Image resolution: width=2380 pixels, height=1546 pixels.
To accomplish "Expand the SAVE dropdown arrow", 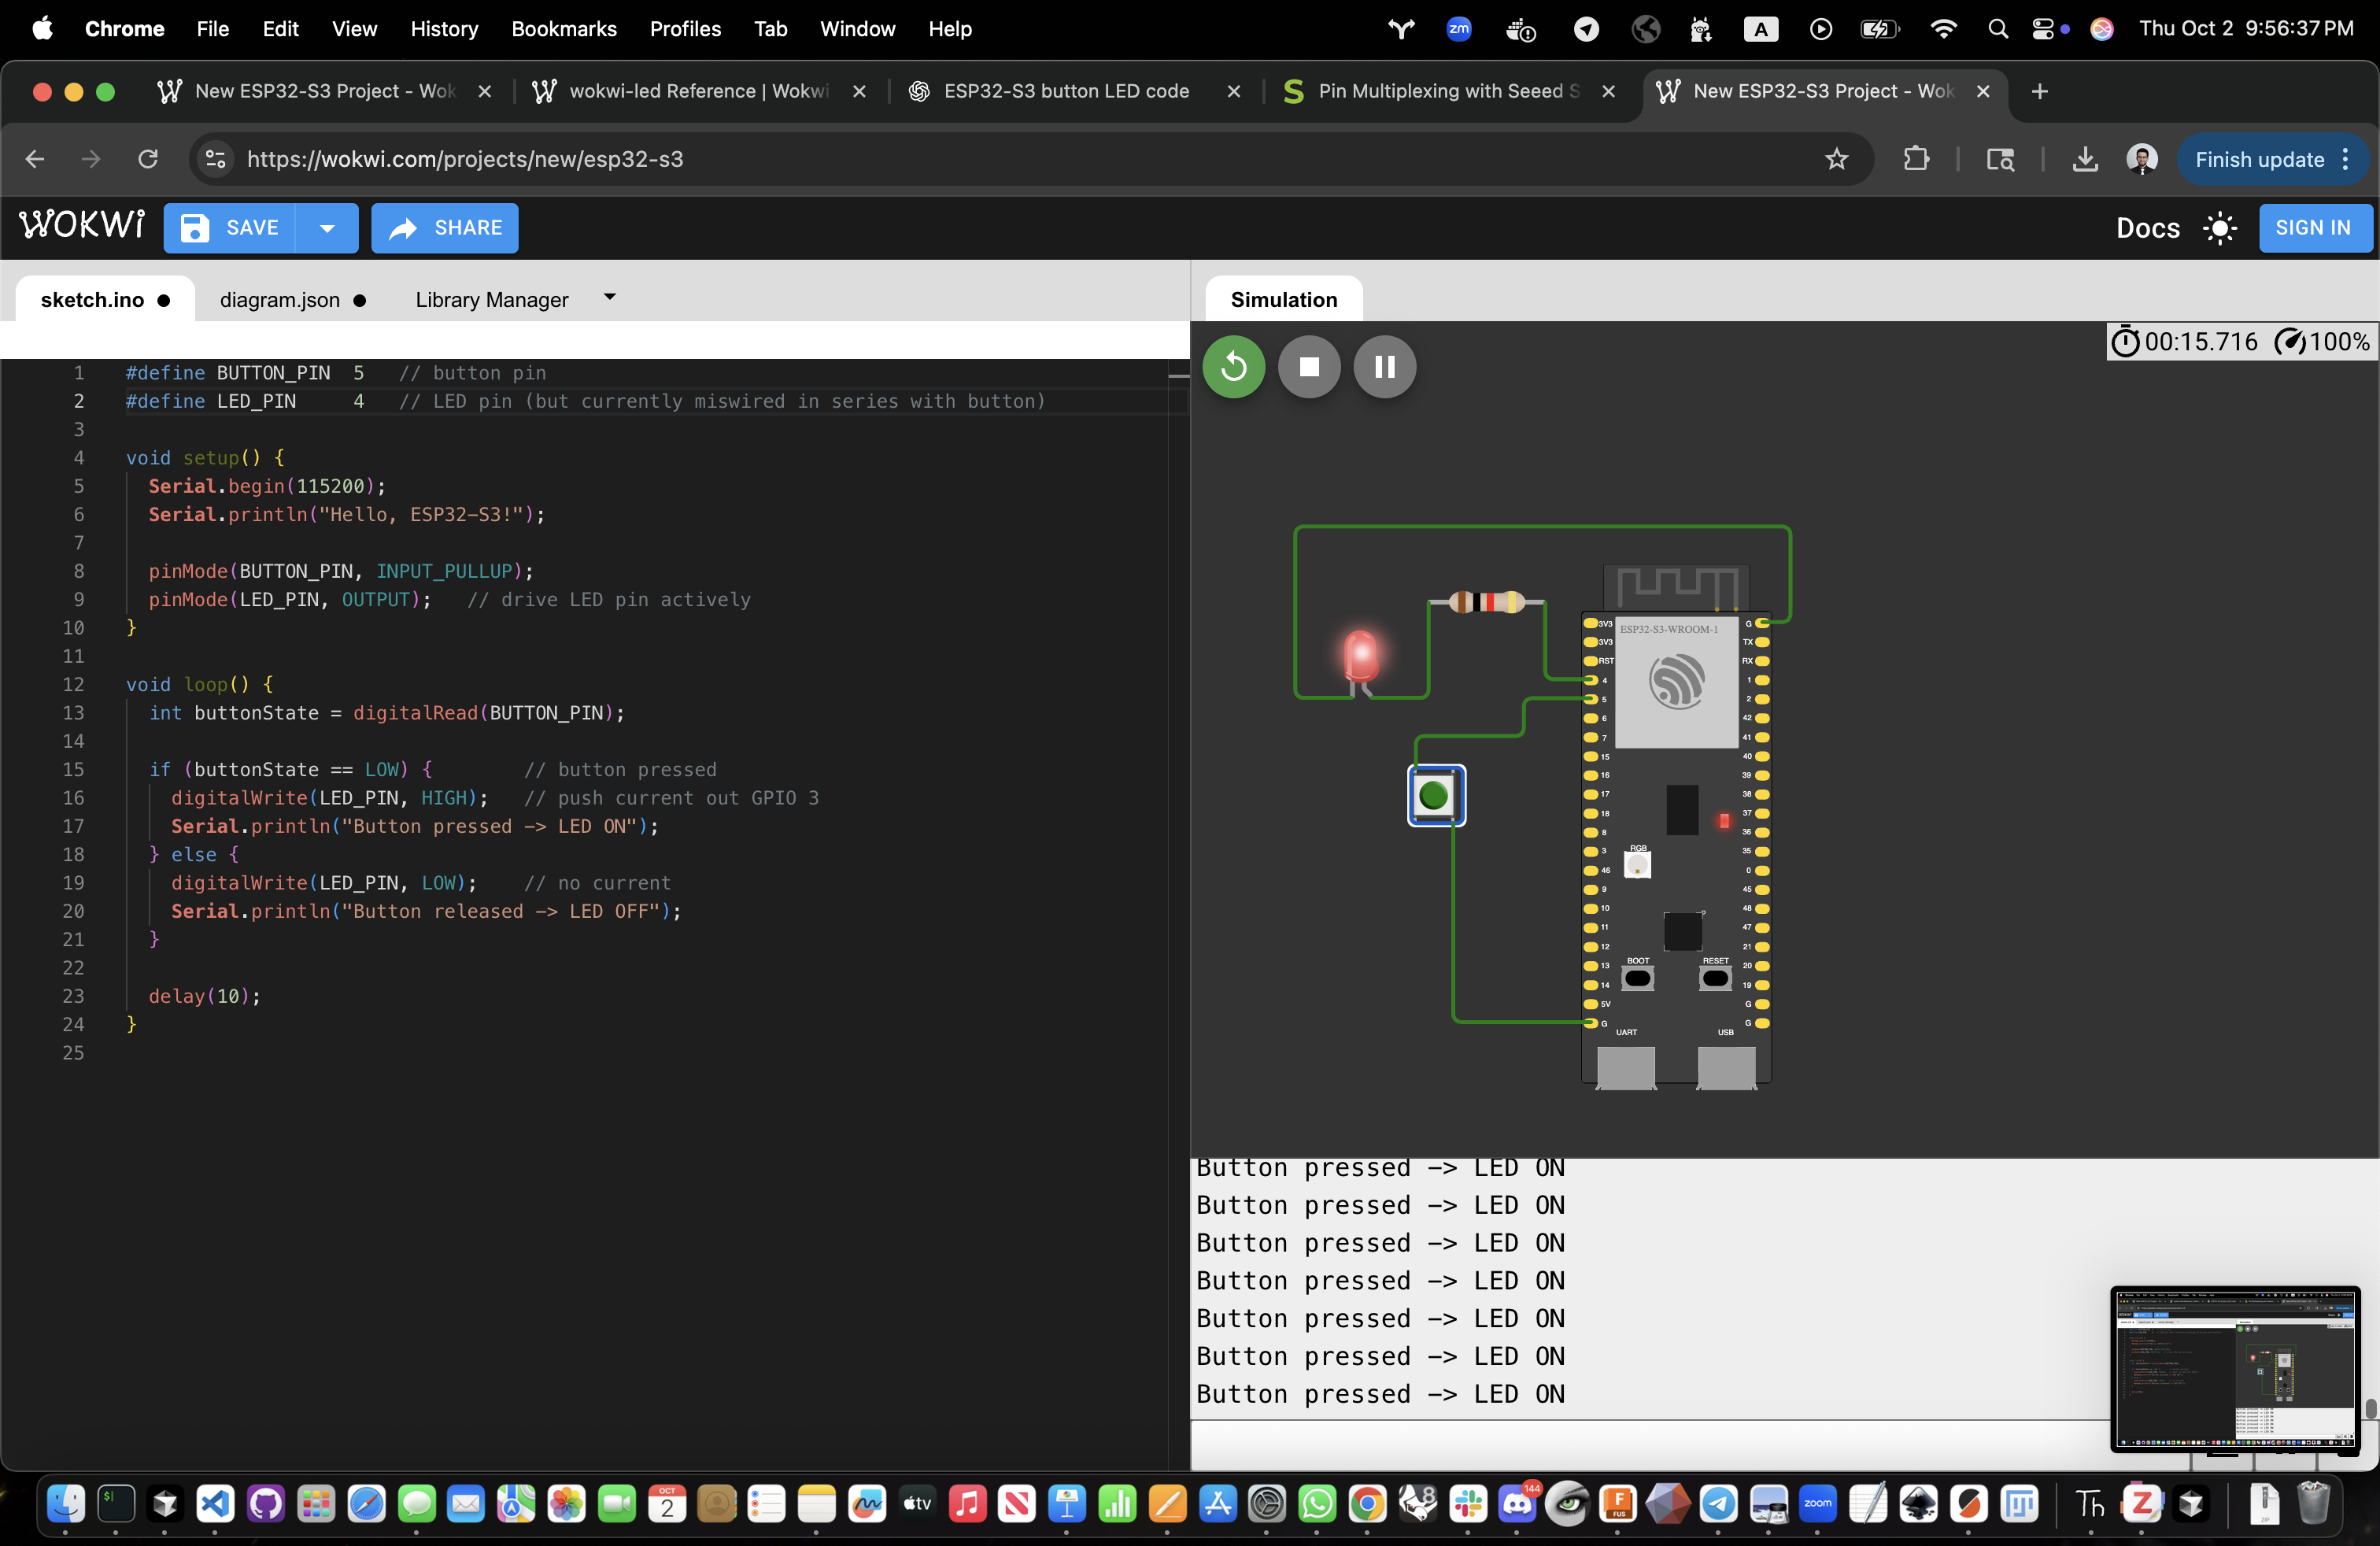I will click(x=327, y=228).
